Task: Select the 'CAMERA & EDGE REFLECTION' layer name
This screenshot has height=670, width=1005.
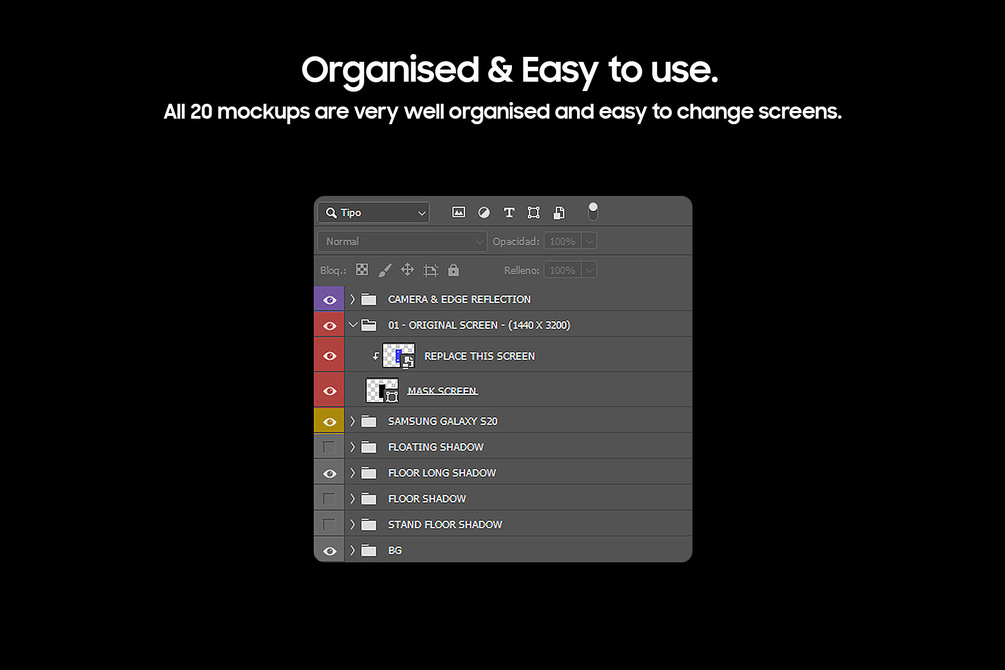Action: tap(459, 299)
